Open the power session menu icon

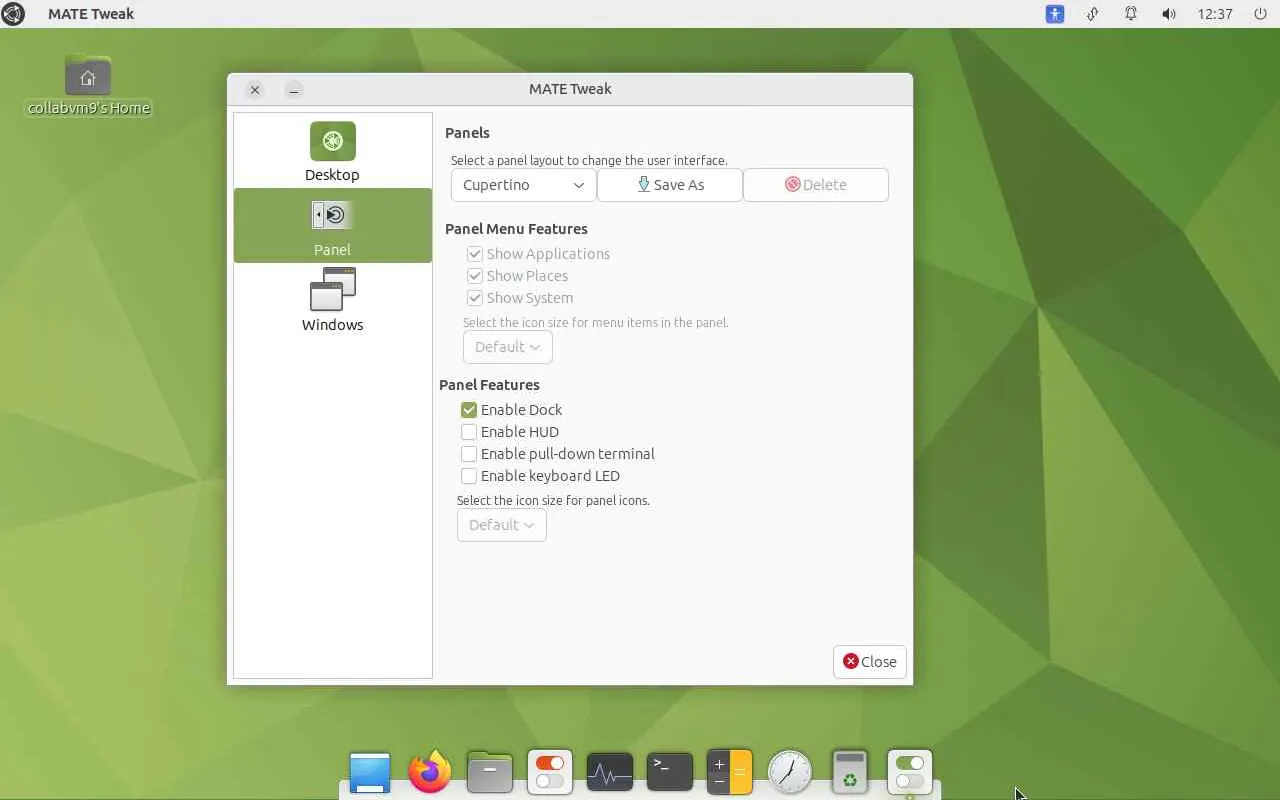(x=1260, y=14)
